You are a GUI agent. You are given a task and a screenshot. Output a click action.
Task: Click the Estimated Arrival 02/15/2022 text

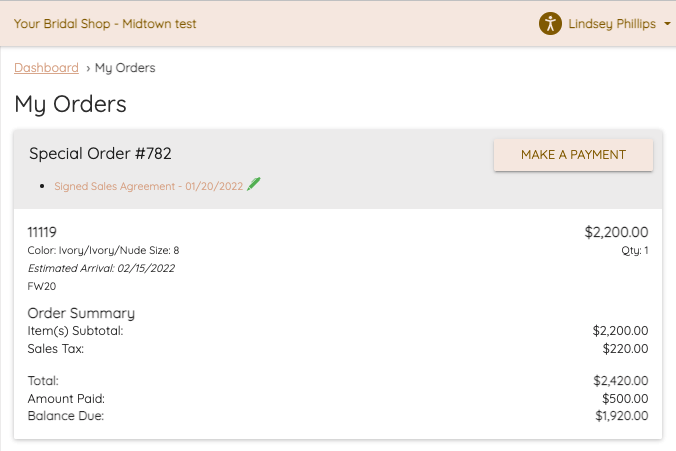(101, 268)
